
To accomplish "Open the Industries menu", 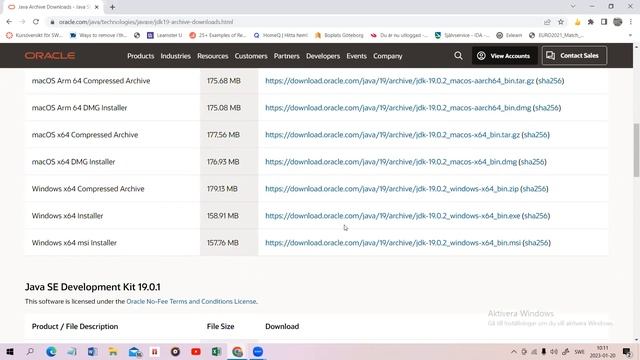I will [176, 56].
